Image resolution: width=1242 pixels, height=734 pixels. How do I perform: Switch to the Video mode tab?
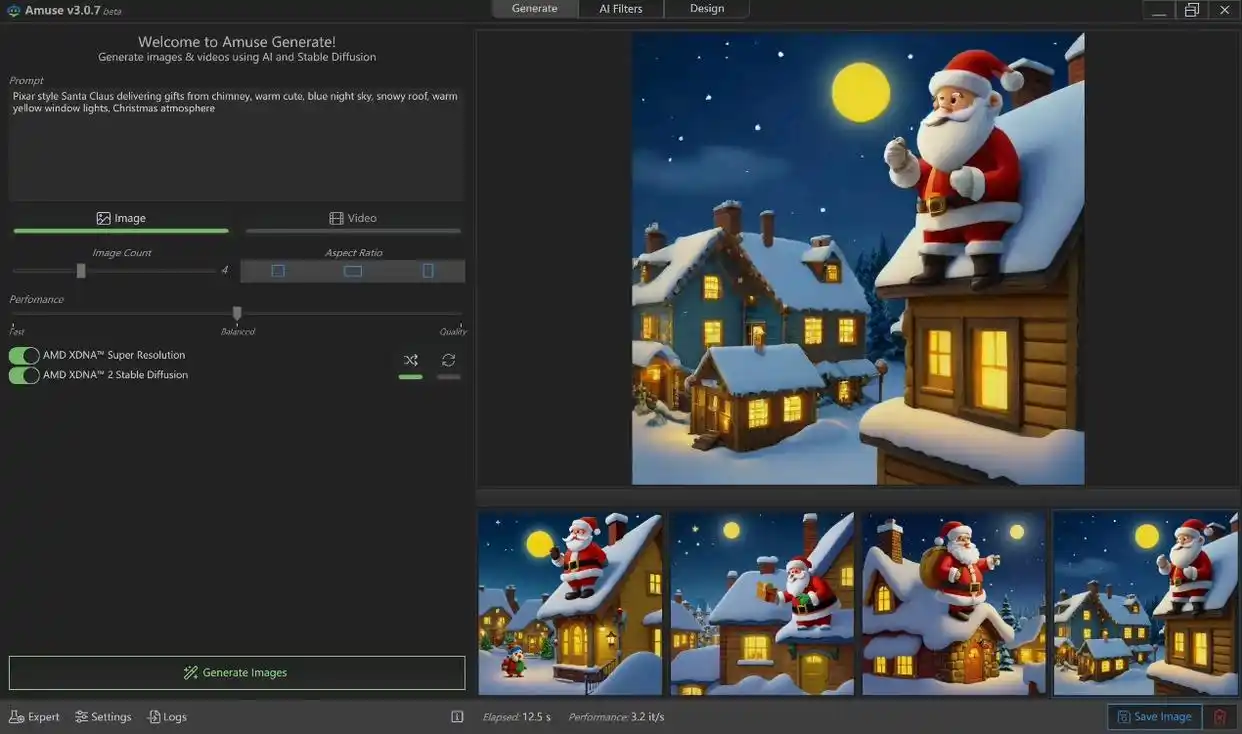pyautogui.click(x=353, y=218)
